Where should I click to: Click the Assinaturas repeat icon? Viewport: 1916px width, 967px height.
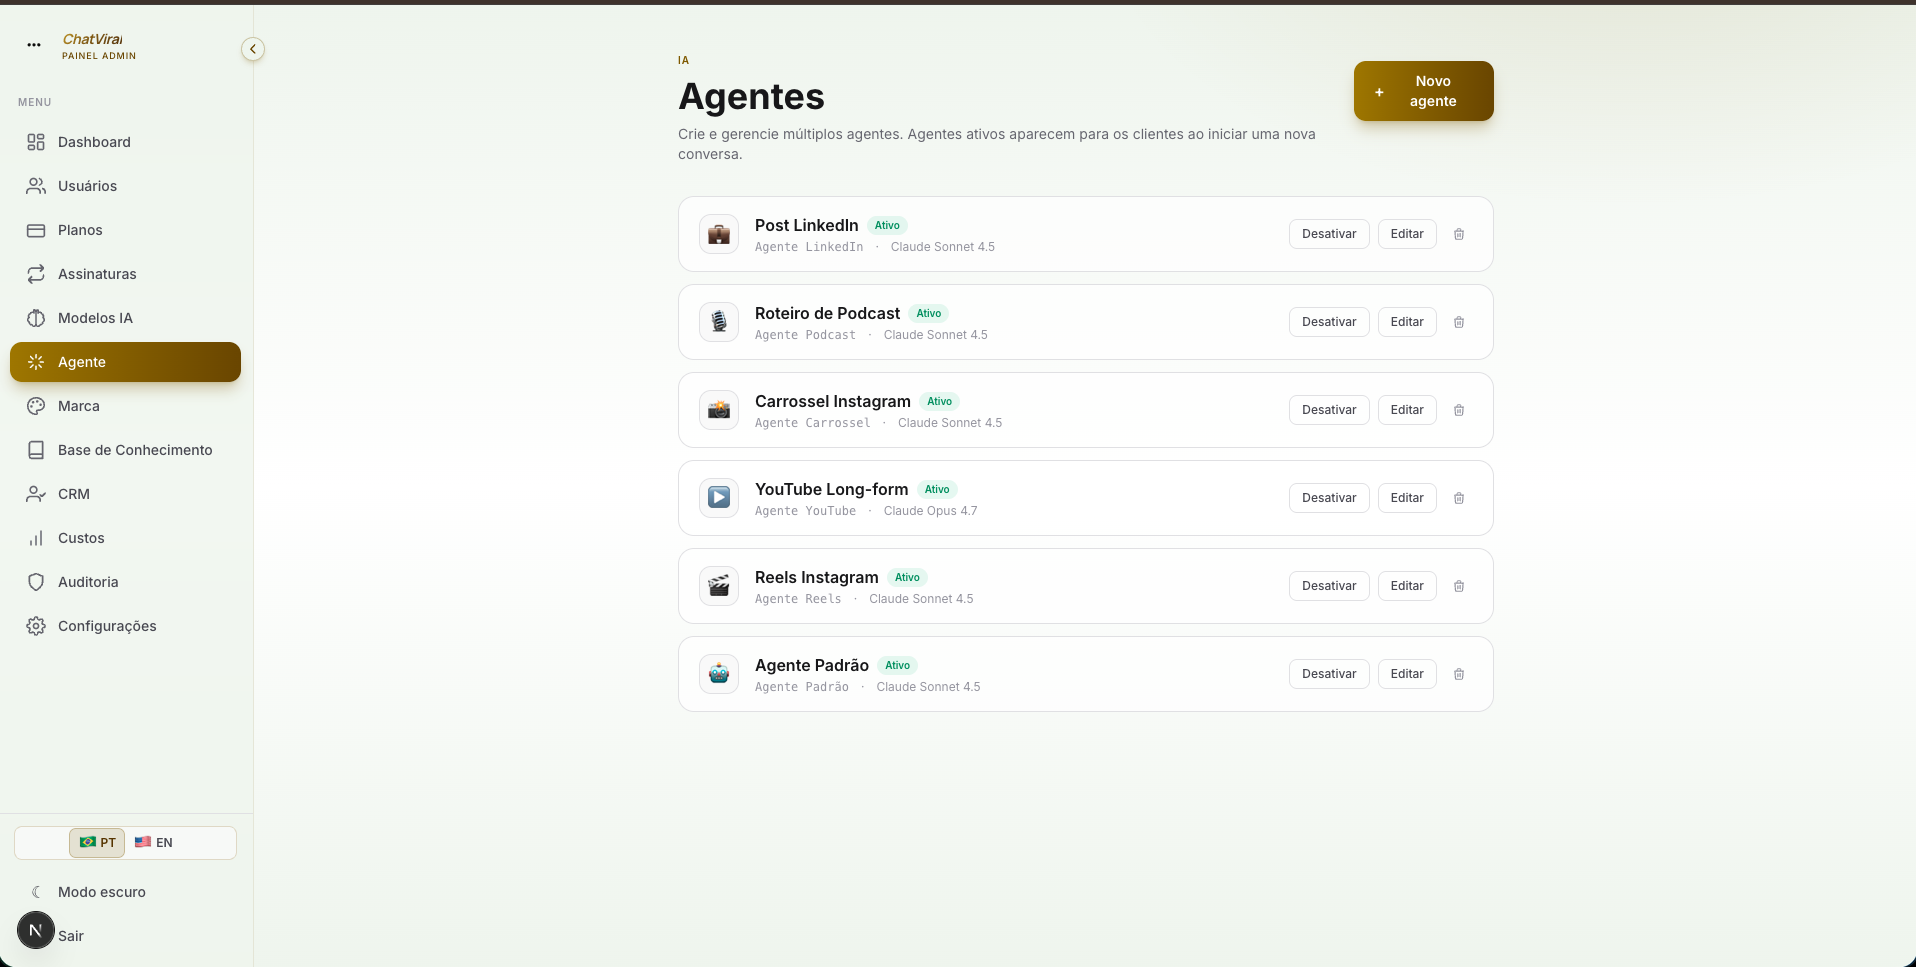(36, 274)
